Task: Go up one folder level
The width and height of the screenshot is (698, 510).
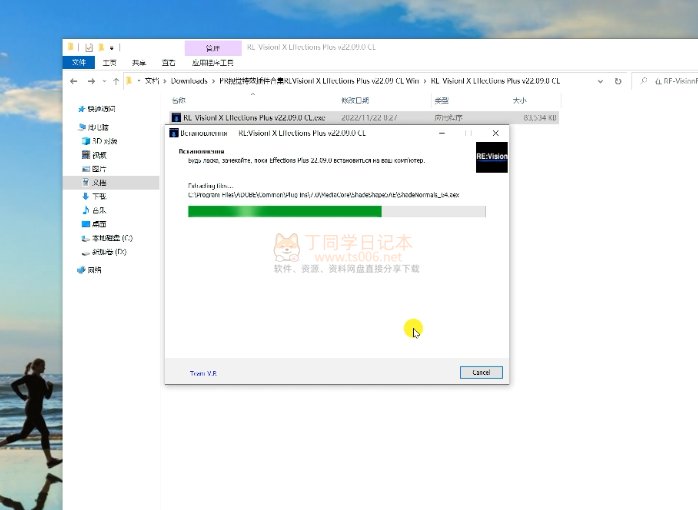Action: click(116, 81)
